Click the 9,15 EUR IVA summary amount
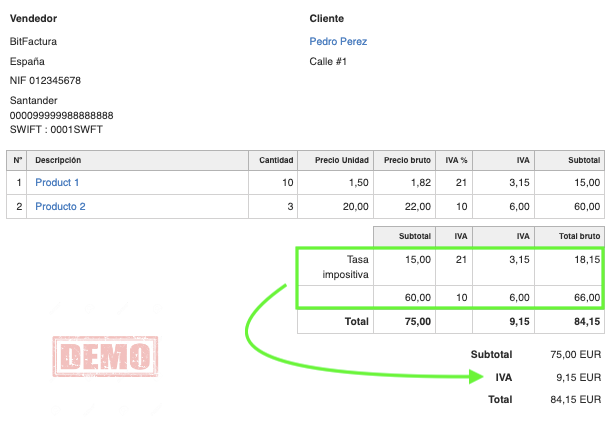The width and height of the screenshot is (613, 427). [581, 377]
